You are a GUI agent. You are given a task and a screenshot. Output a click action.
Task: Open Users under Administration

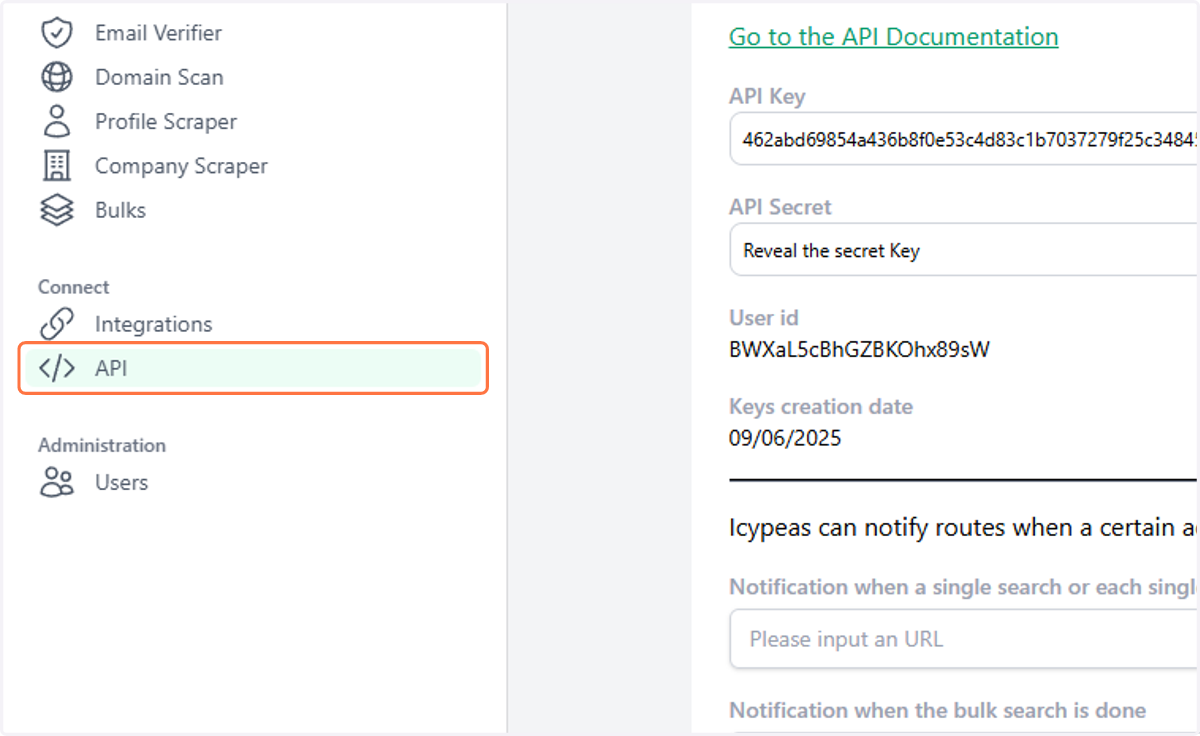coord(121,482)
